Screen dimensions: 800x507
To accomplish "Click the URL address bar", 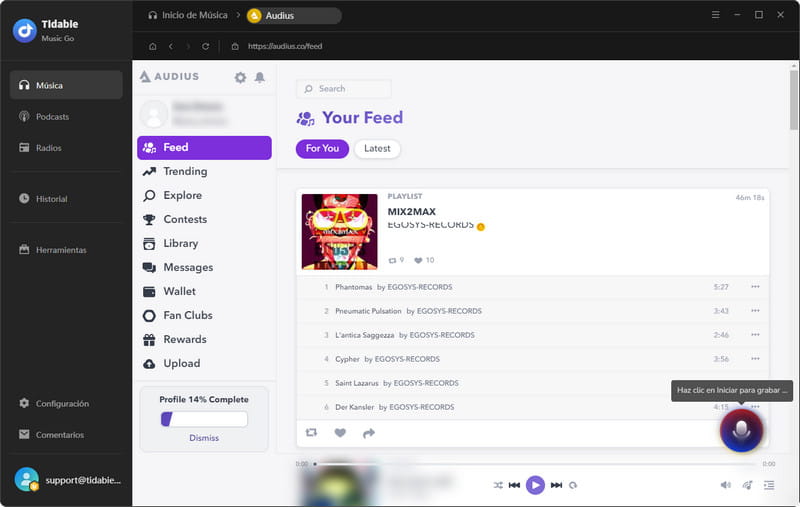I will pos(285,46).
